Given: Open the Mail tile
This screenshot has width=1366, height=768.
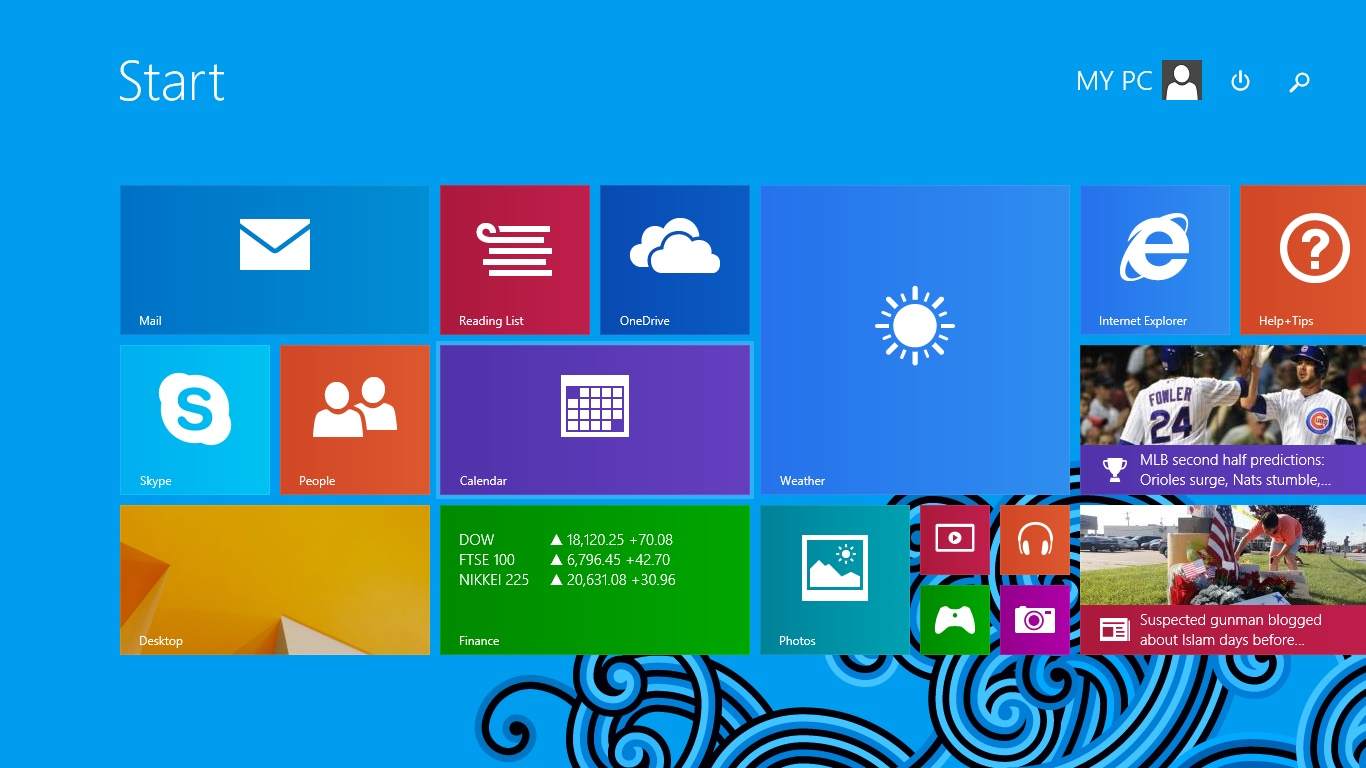Looking at the screenshot, I should [x=274, y=259].
